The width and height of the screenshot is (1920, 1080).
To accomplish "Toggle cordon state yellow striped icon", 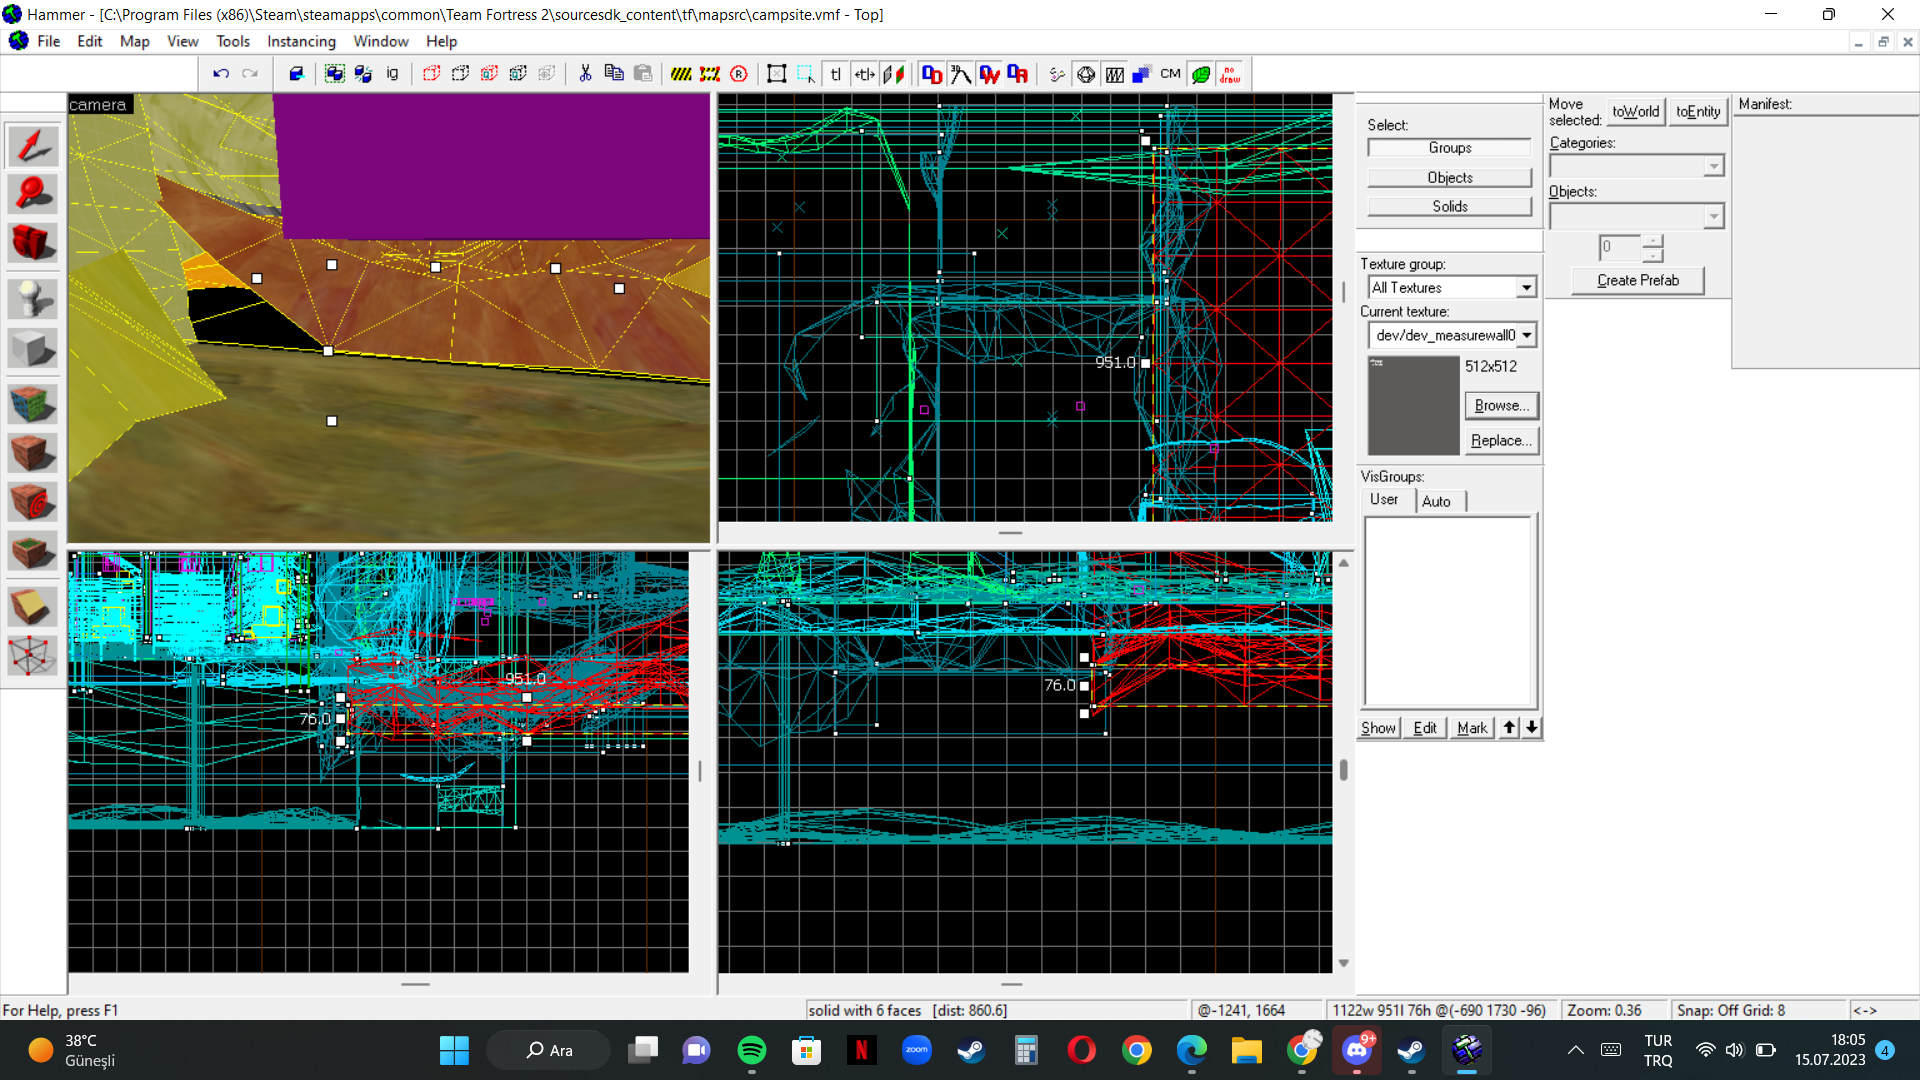I will tap(681, 74).
